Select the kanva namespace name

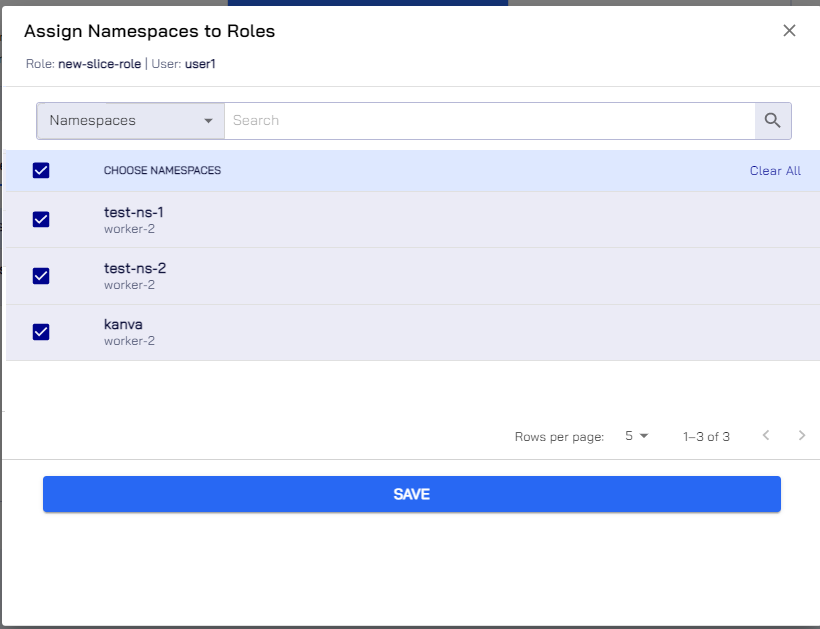click(123, 324)
